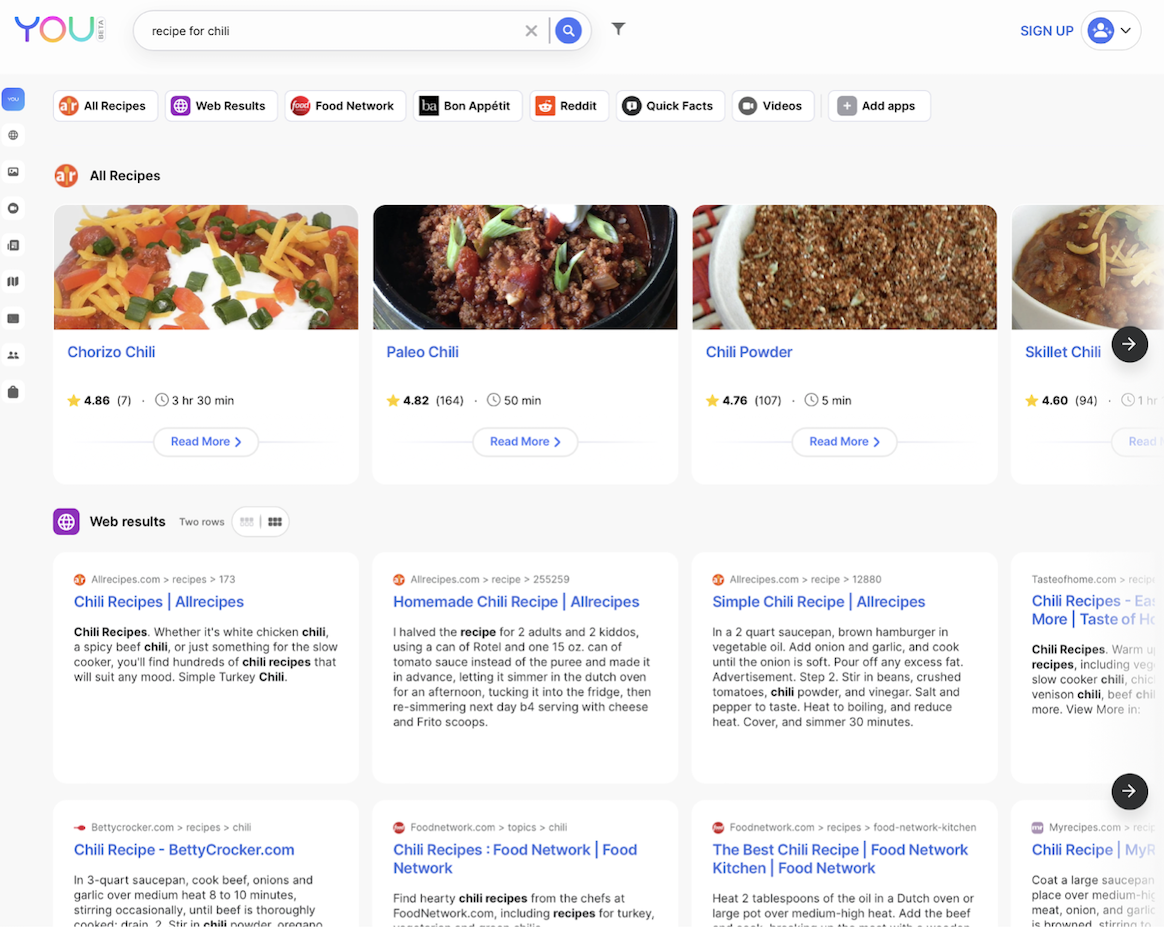Open 'Homemade Chili Recipe | Allrecipes' result
Viewport: 1164px width, 929px height.
click(516, 602)
